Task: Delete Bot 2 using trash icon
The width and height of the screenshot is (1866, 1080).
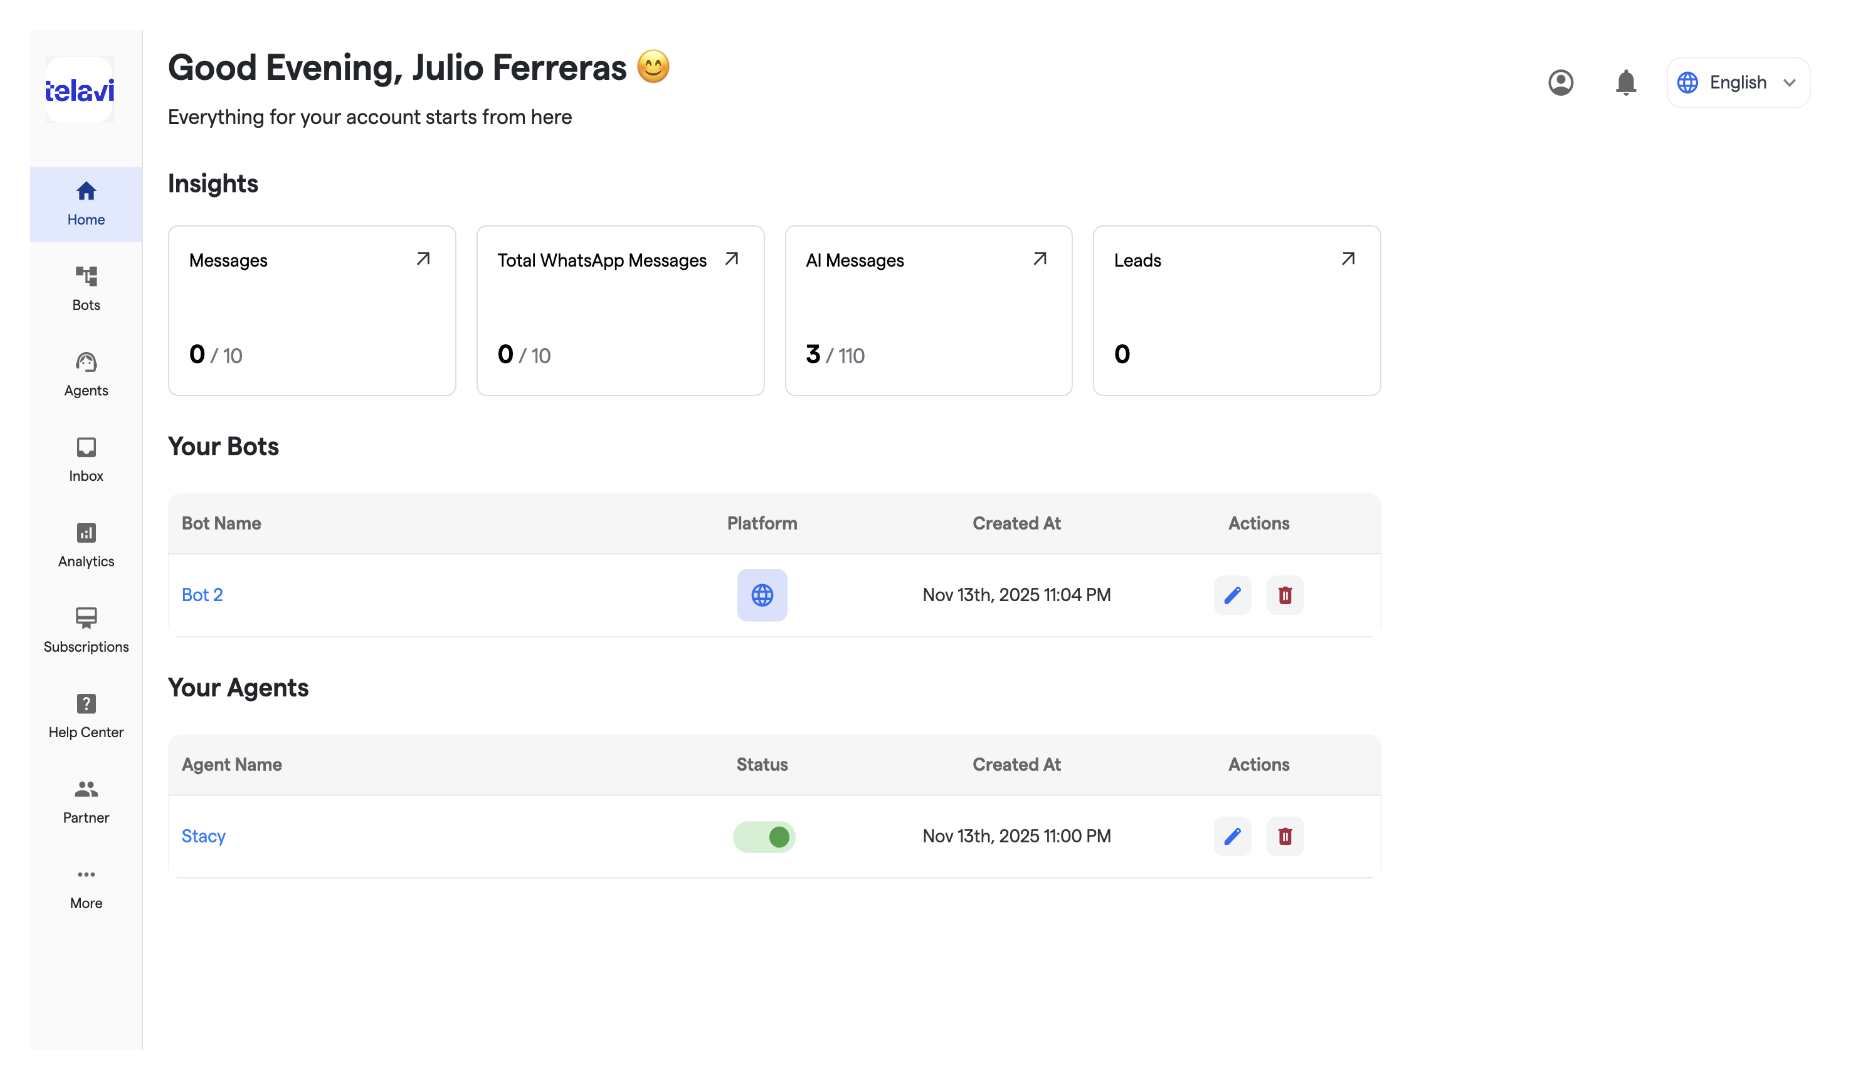Action: (x=1285, y=595)
